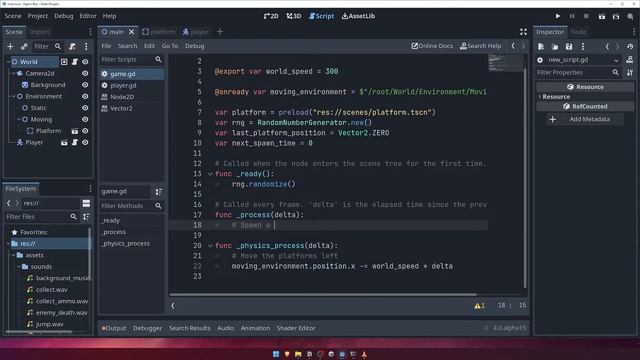Open World node scene instance icon
Screen dimensions: 640x360
click(x=64, y=62)
